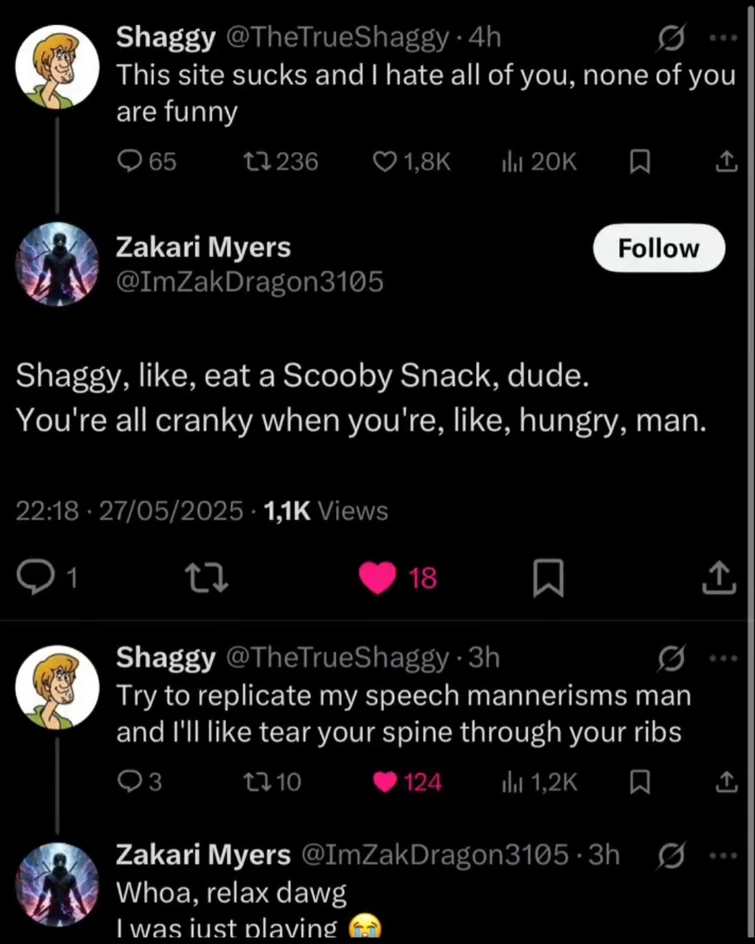Open the repost icon on Zakari's main reply

click(206, 577)
